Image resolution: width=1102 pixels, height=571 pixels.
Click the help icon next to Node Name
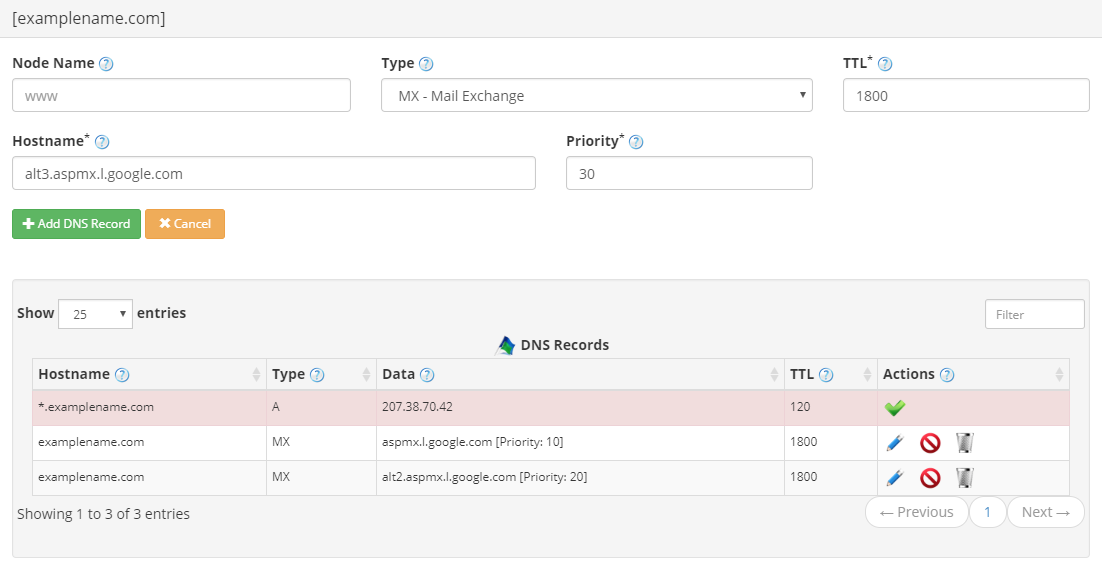click(x=106, y=64)
